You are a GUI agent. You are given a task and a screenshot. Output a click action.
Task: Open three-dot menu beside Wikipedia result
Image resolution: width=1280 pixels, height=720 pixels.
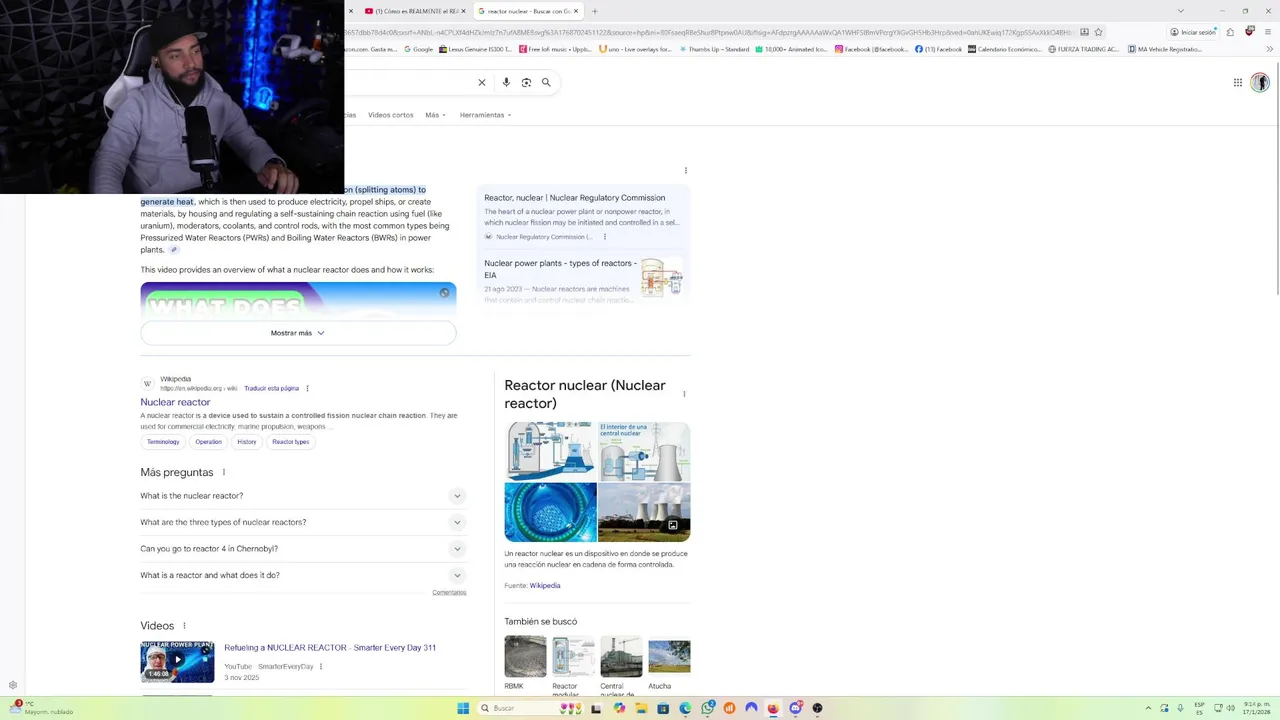coord(307,388)
